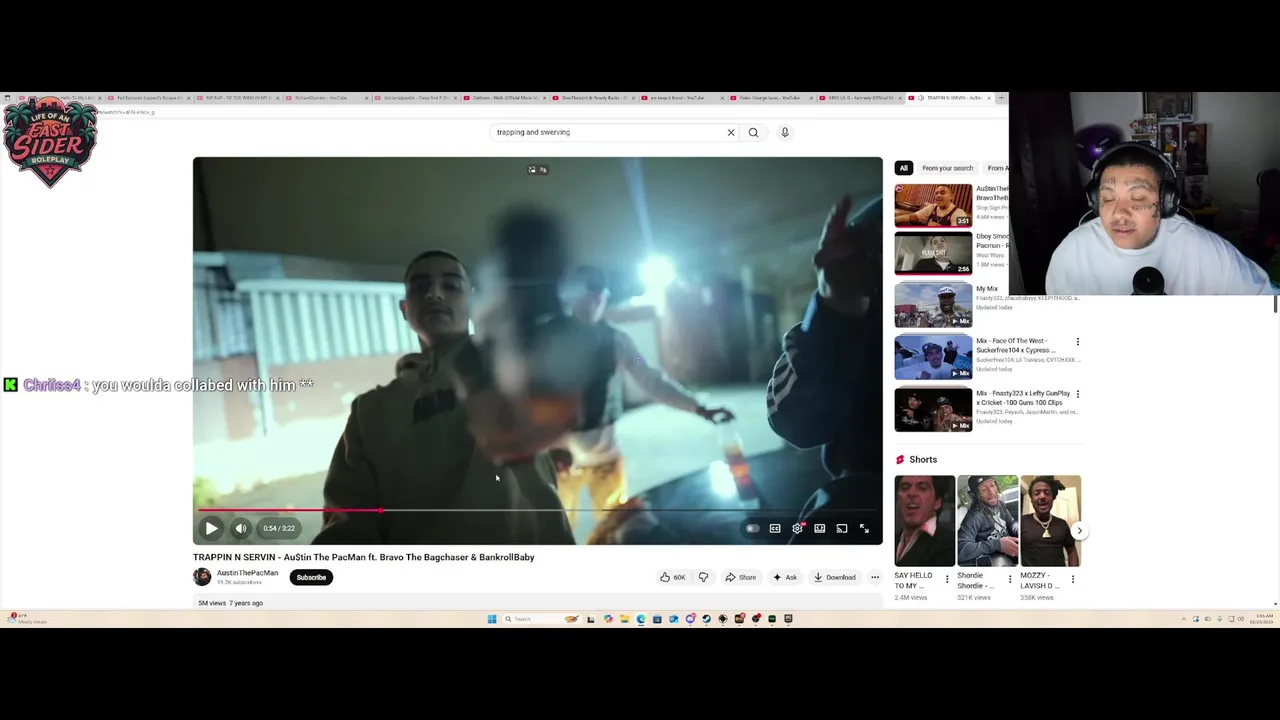Dislike the video
Viewport: 1280px width, 720px height.
pos(703,577)
